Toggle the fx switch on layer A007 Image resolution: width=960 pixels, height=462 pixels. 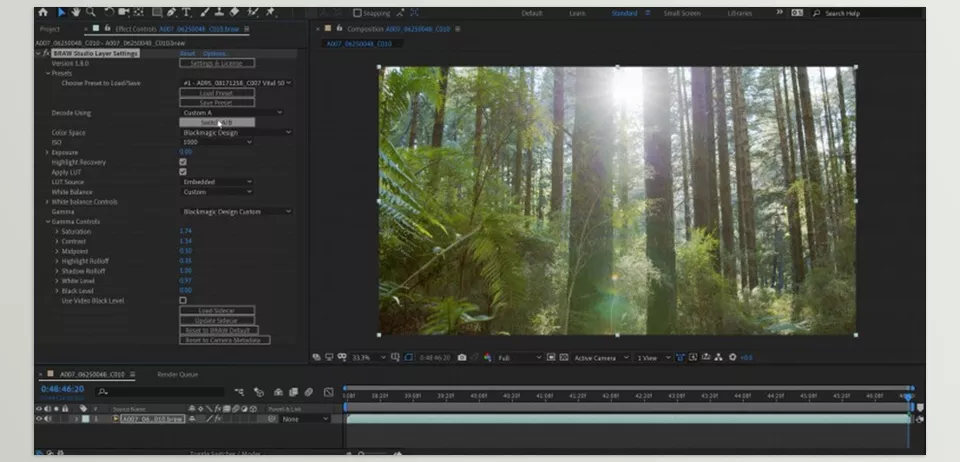tap(217, 419)
